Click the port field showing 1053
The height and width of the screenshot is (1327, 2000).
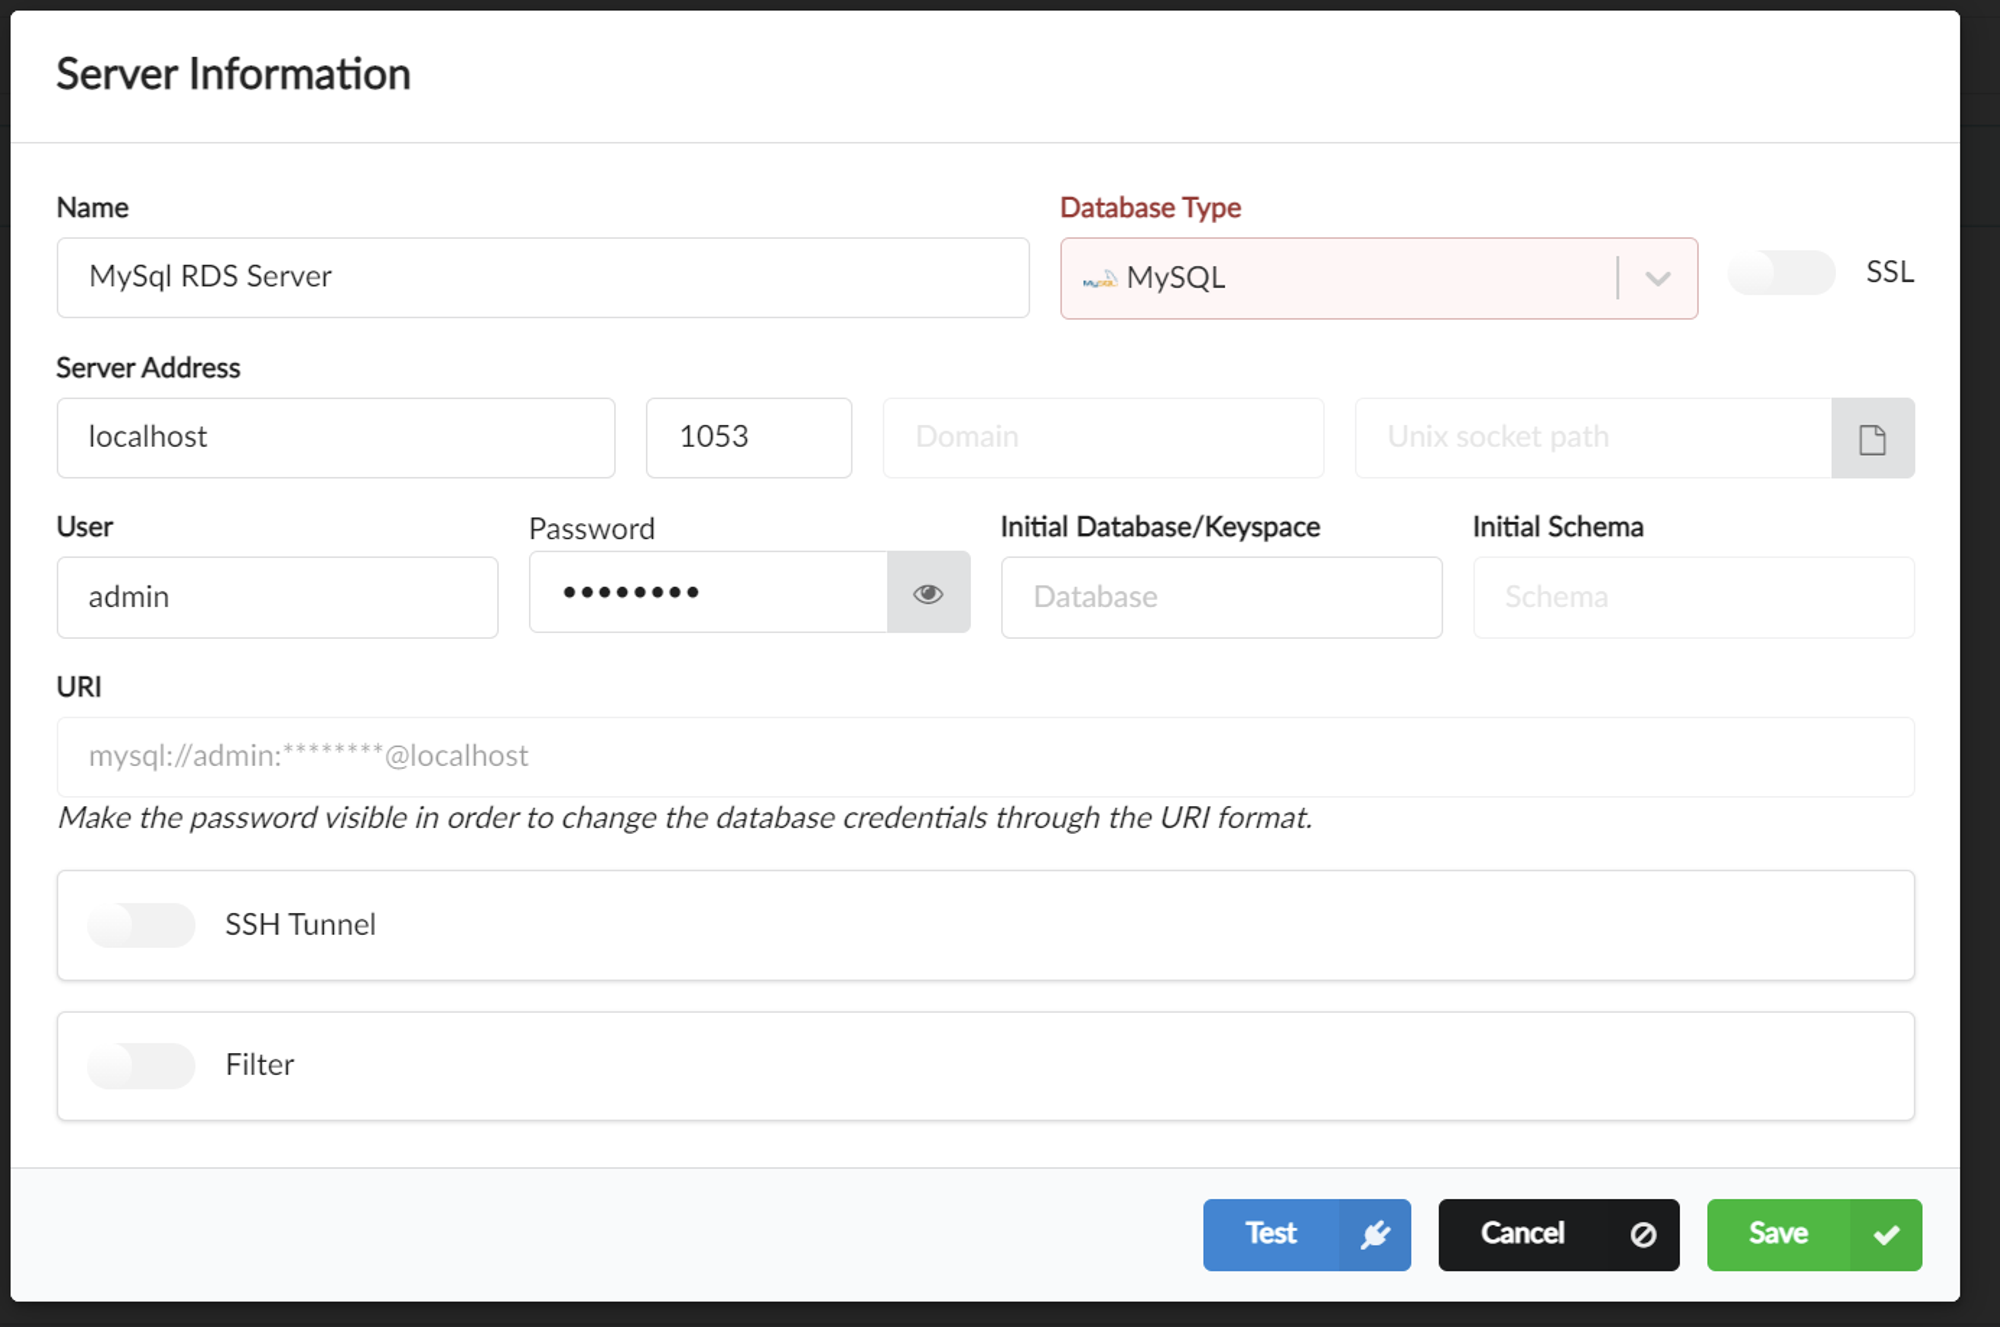pyautogui.click(x=749, y=438)
